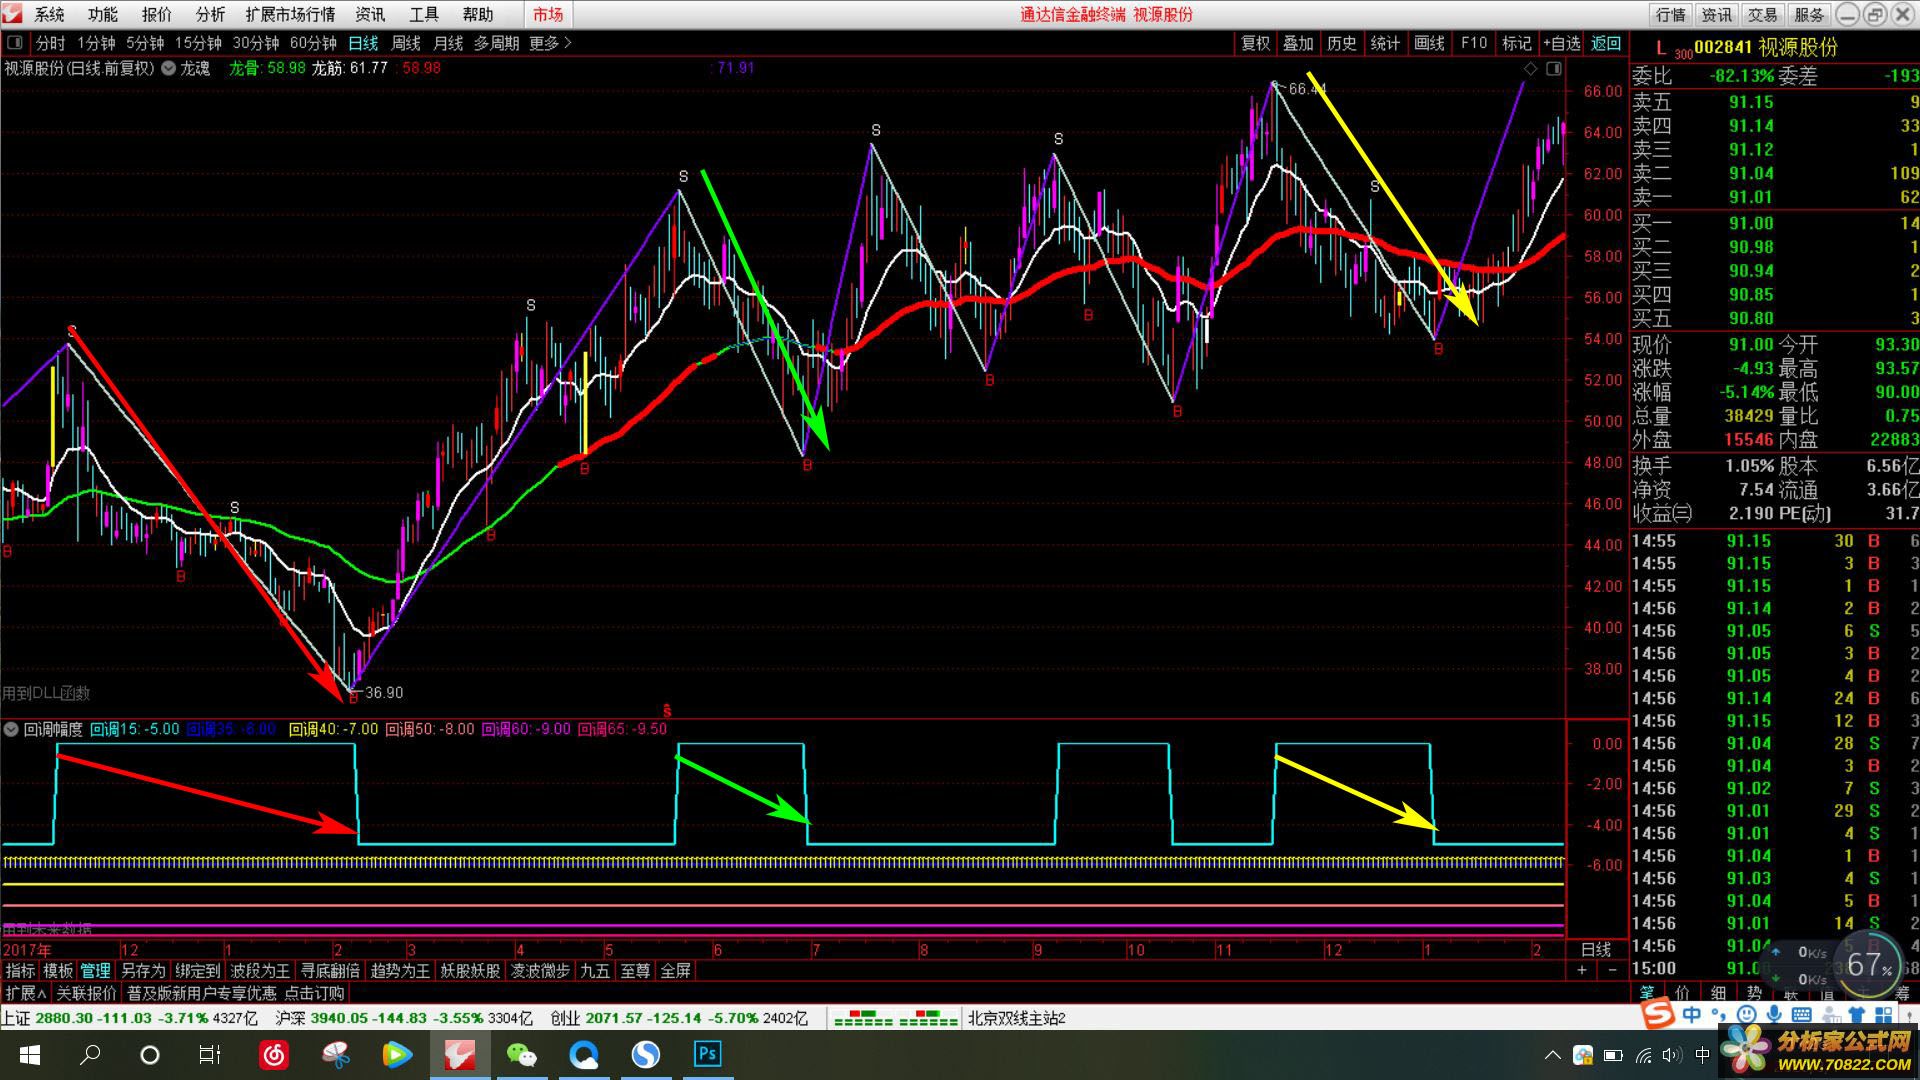This screenshot has width=1920, height=1080.
Task: Click the diamond marker icon above chart
Action: pos(1530,68)
